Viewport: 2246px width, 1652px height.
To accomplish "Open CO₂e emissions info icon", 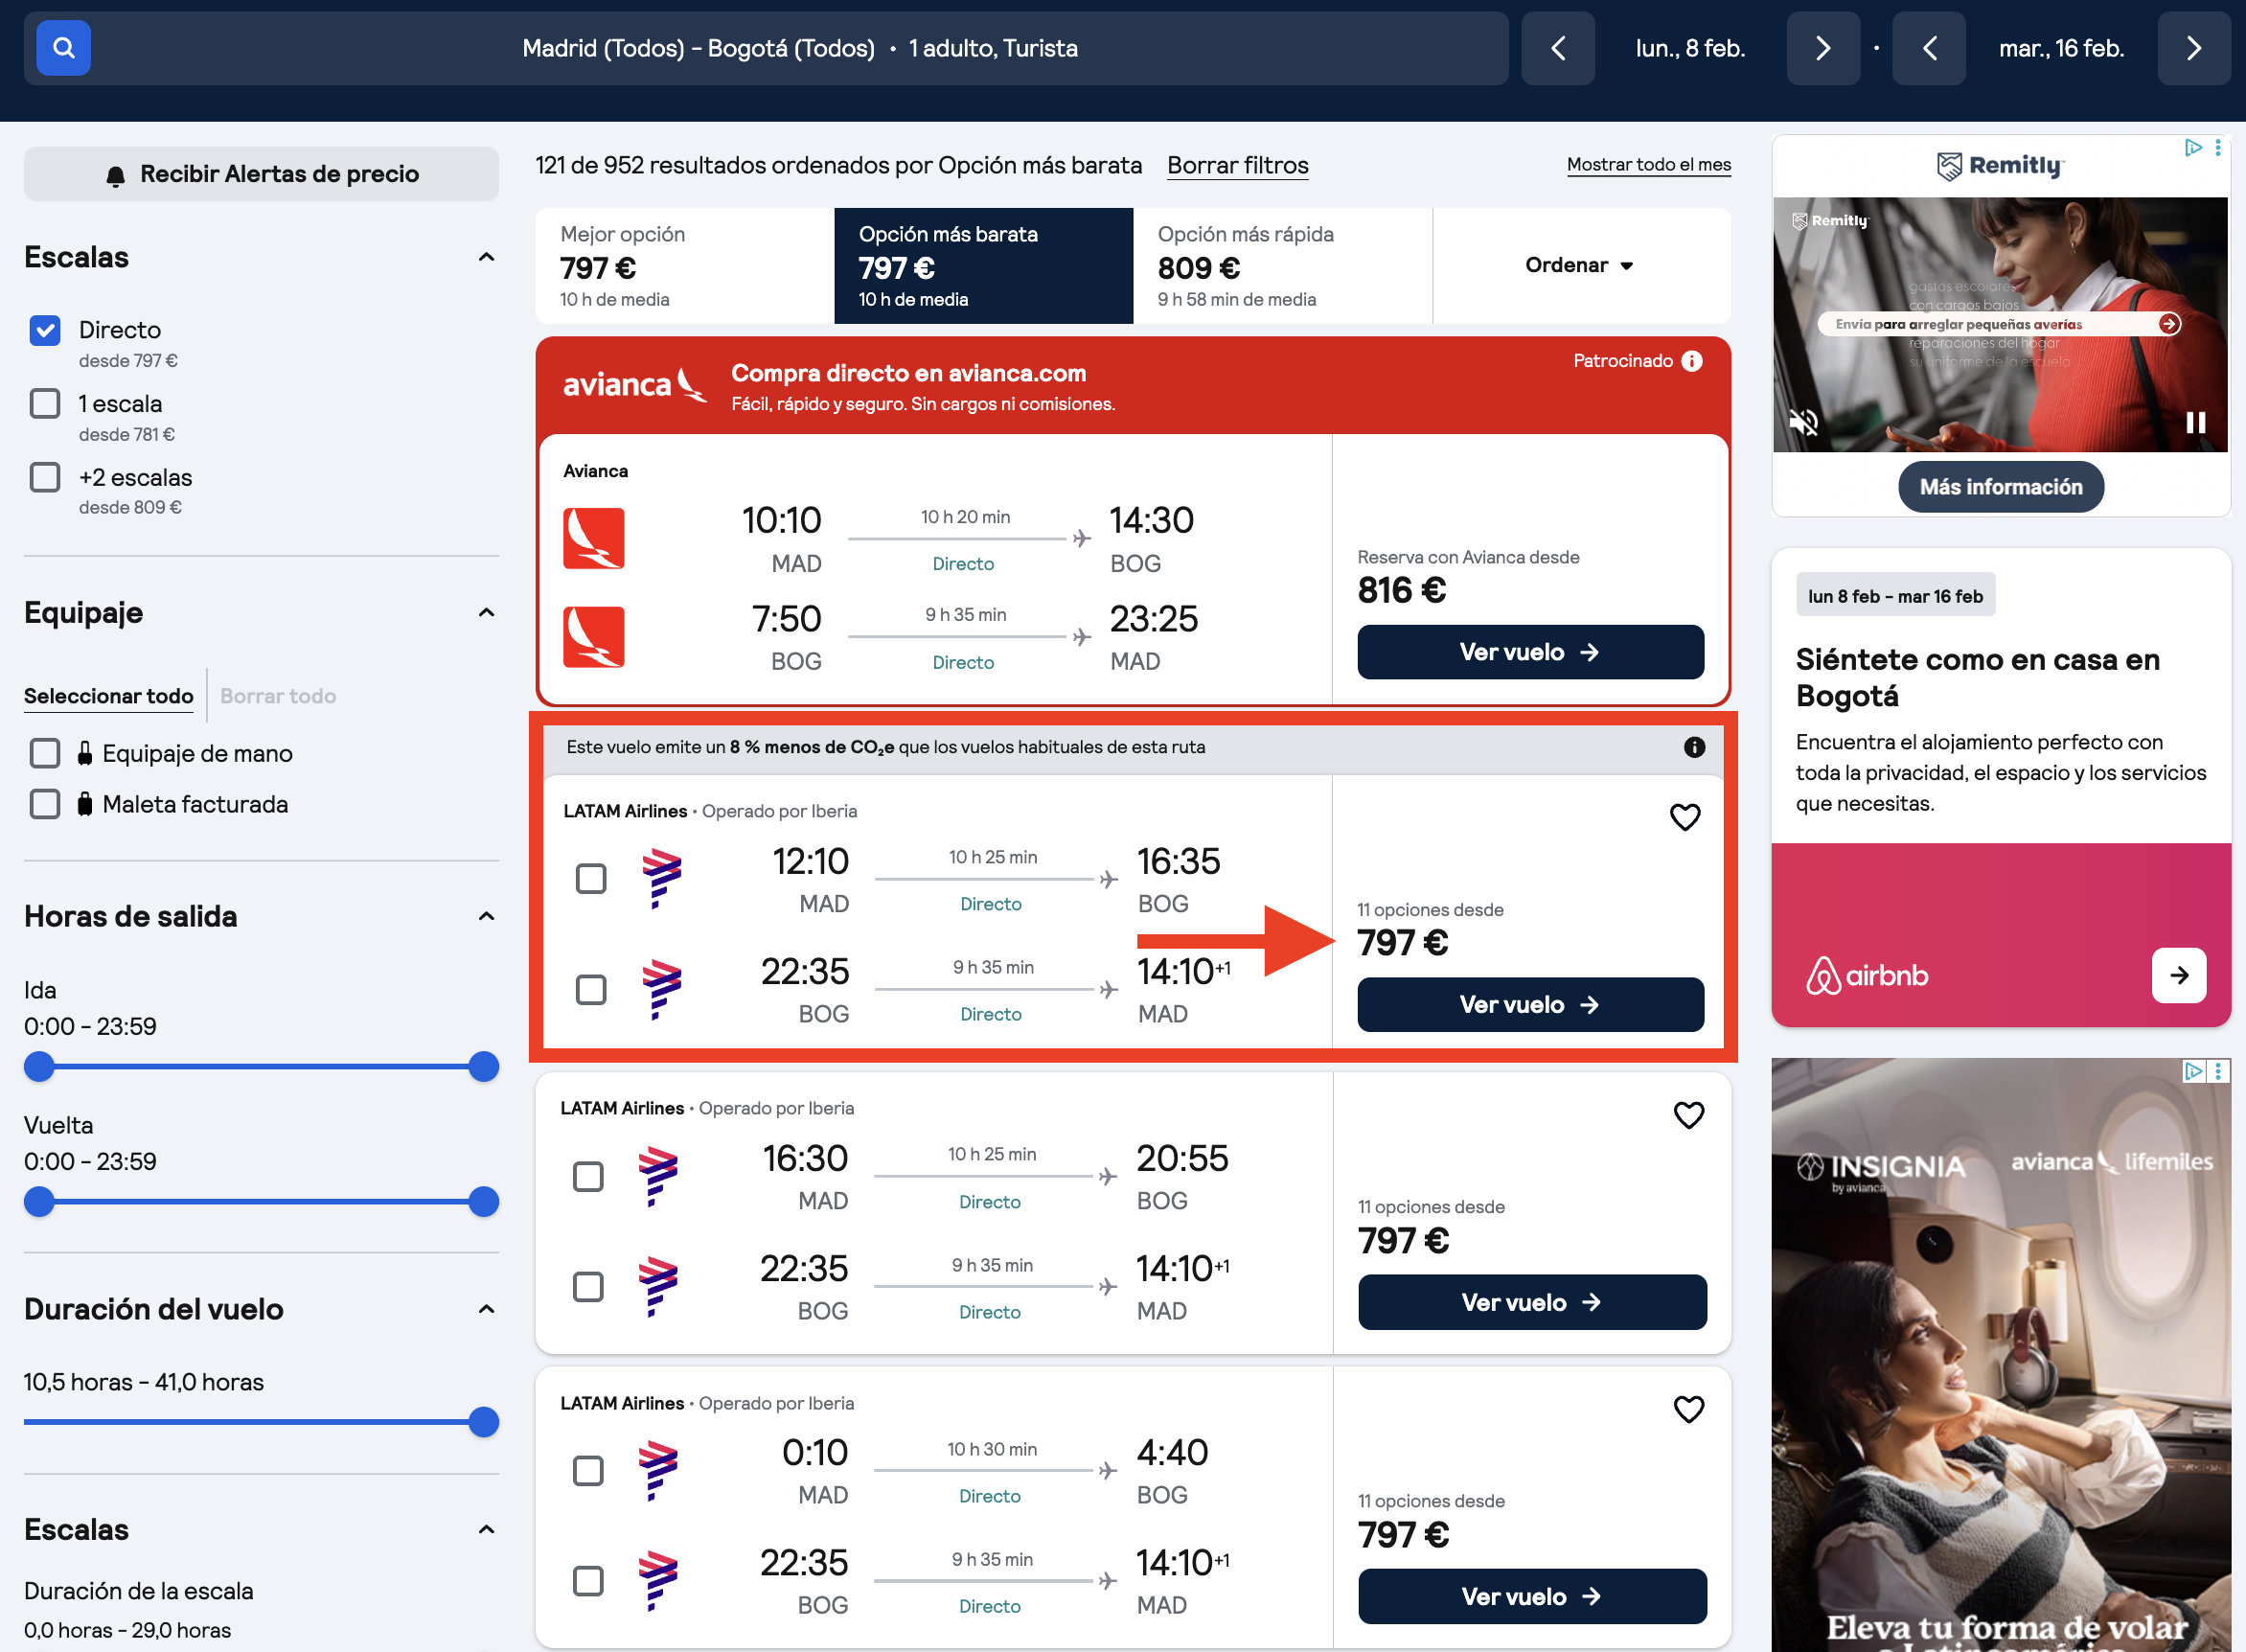I will pos(1693,747).
